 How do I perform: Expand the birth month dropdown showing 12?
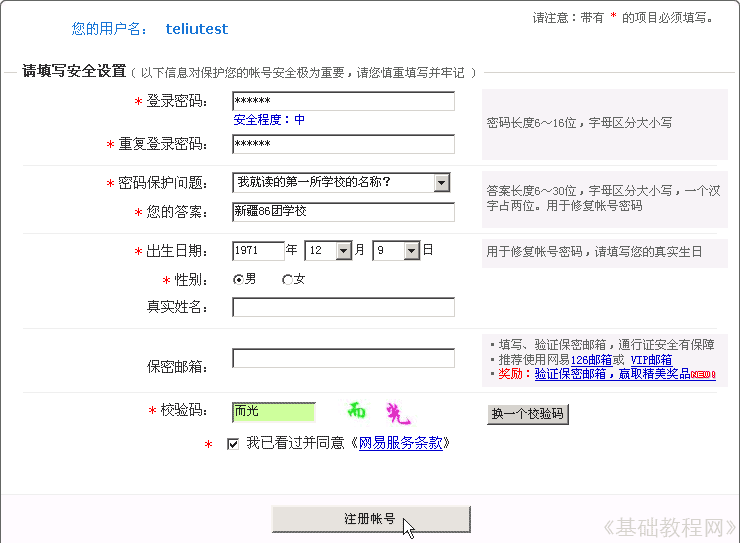pyautogui.click(x=344, y=251)
